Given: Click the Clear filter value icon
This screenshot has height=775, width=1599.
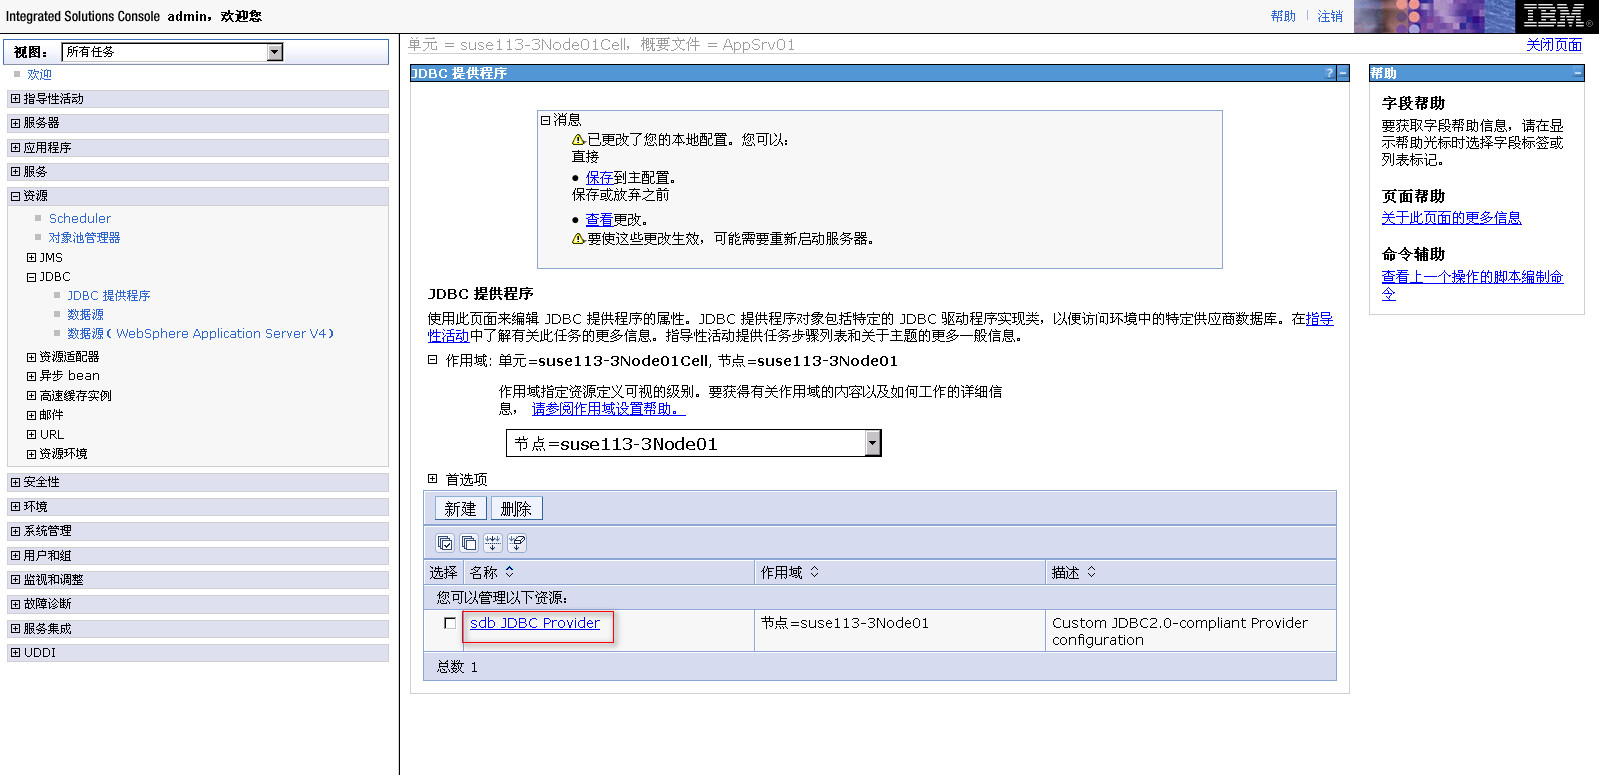Looking at the screenshot, I should point(517,543).
